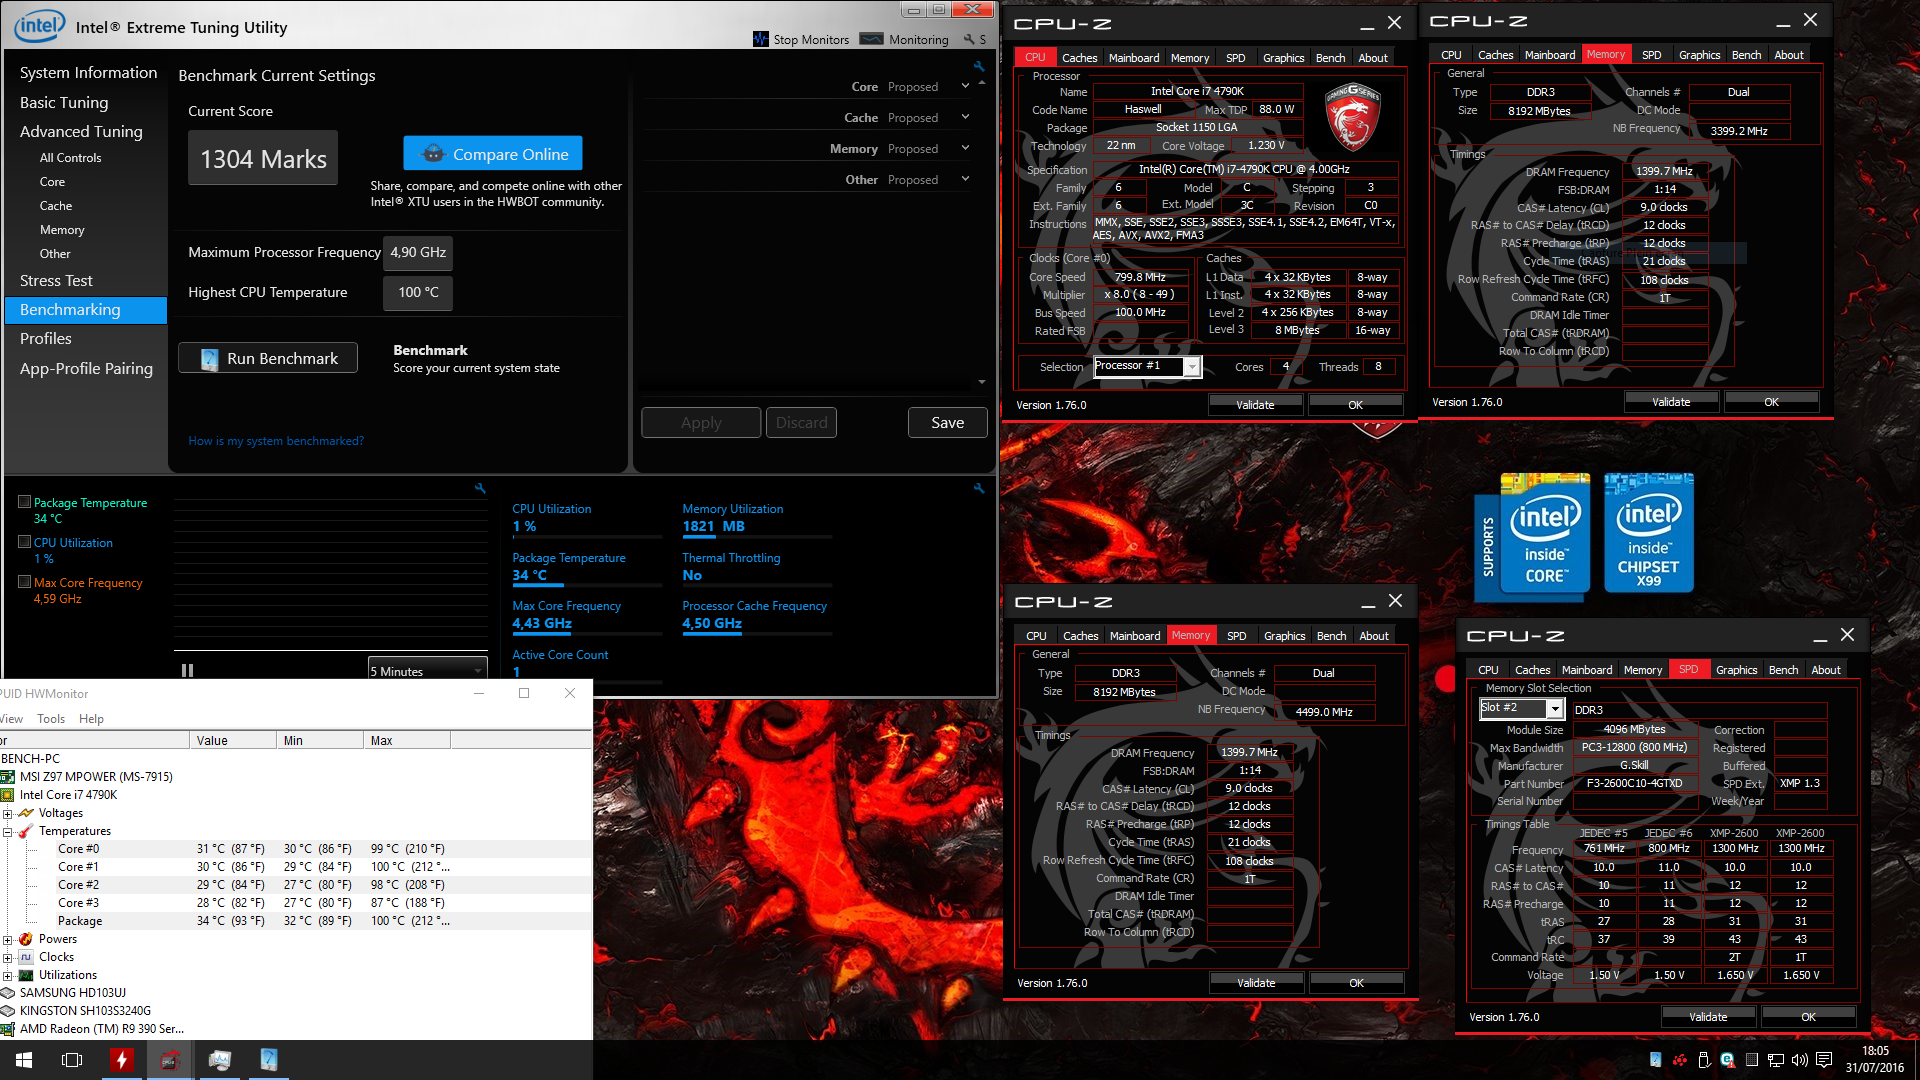This screenshot has width=1920, height=1080.
Task: Toggle the CPU Utilization checkbox
Action: (x=25, y=542)
